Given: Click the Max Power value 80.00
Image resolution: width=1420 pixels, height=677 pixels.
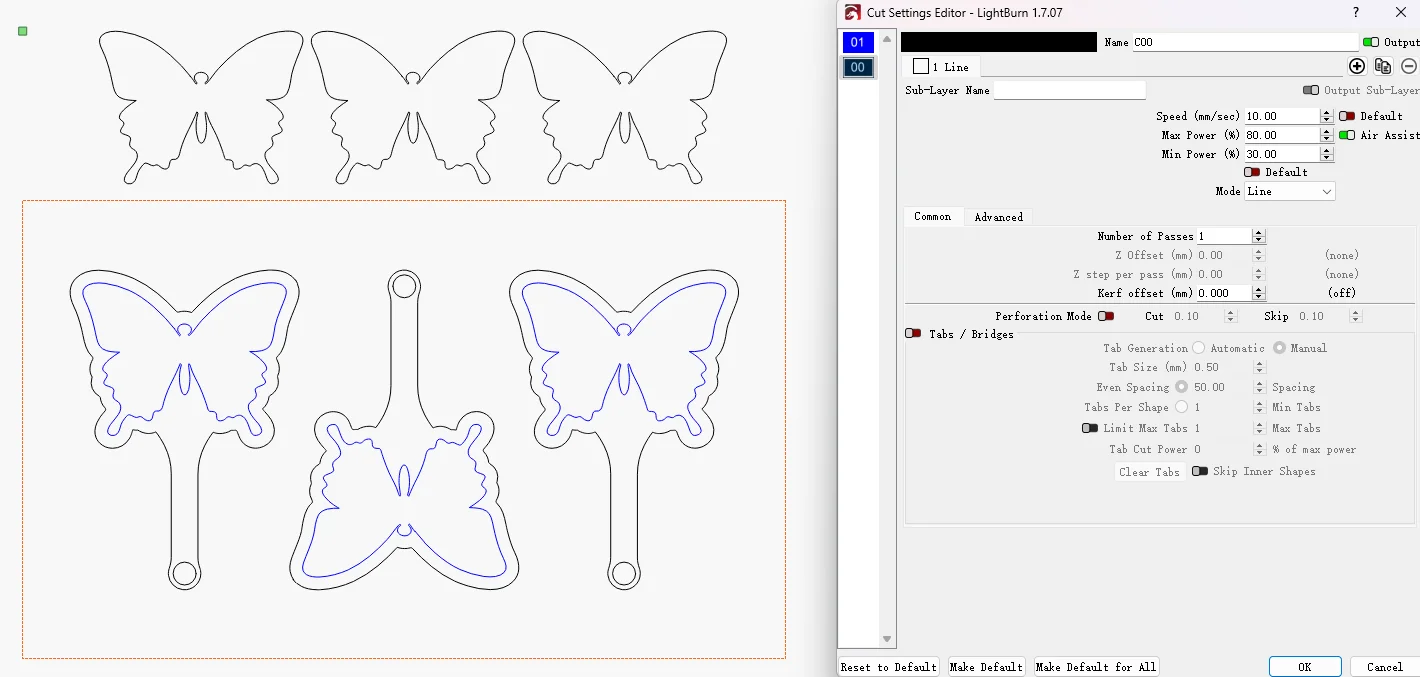Looking at the screenshot, I should [1282, 135].
